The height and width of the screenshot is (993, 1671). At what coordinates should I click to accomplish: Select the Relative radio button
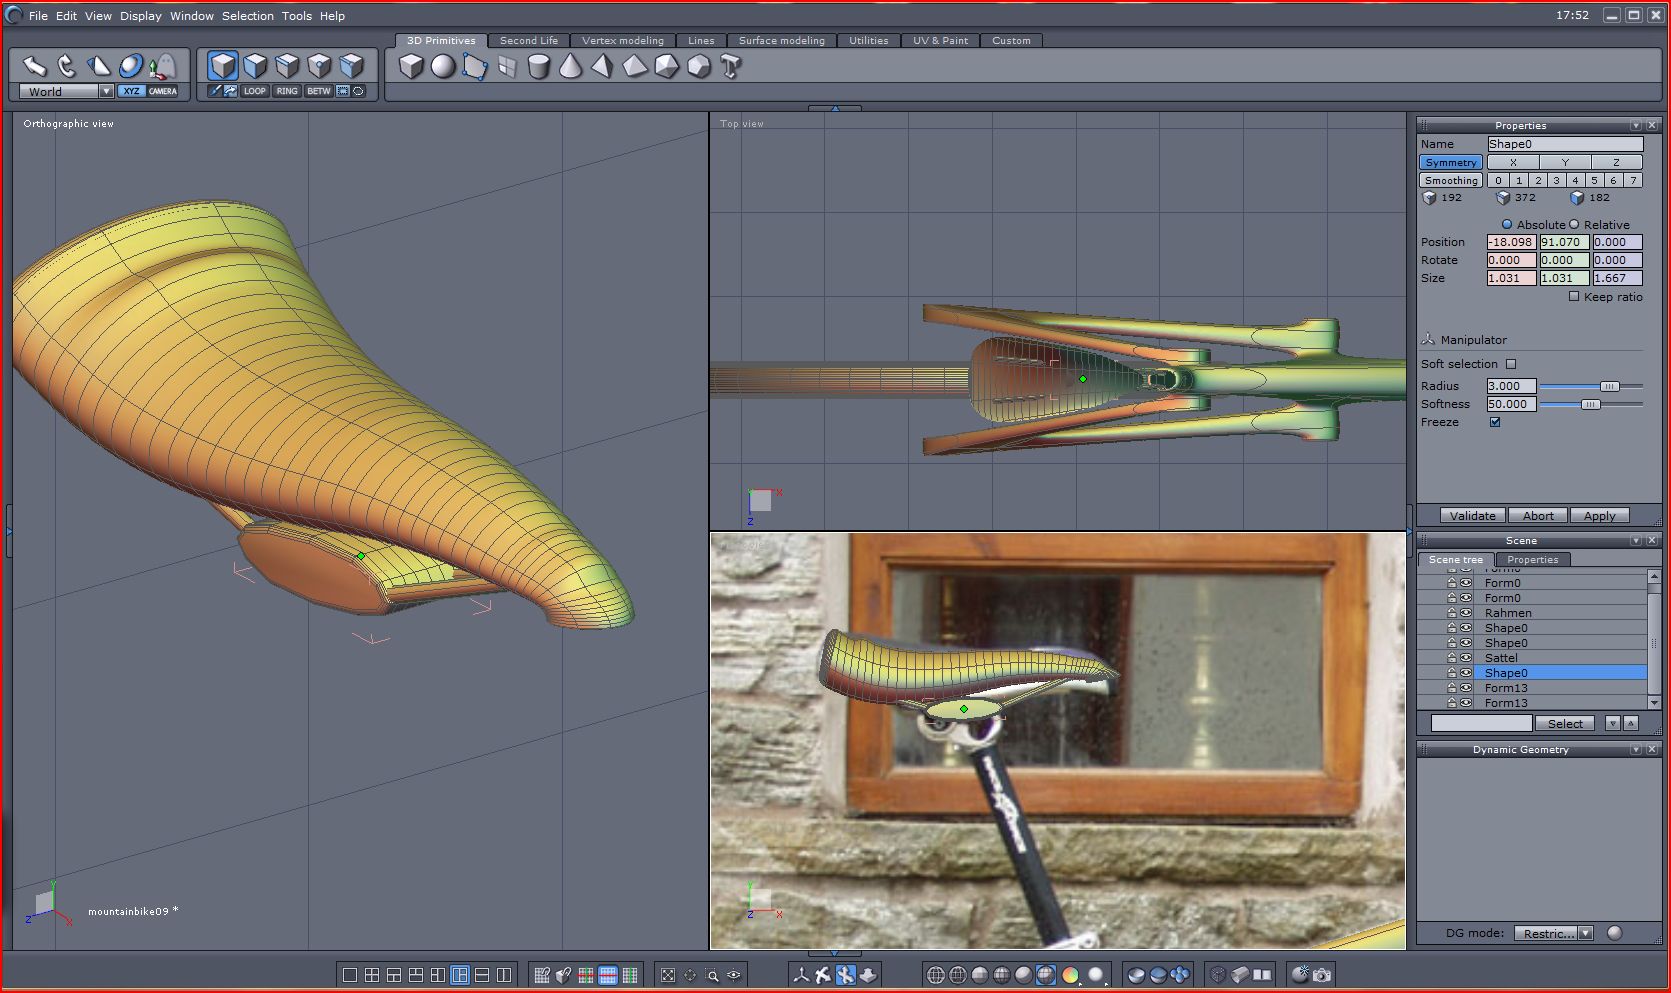pos(1574,225)
